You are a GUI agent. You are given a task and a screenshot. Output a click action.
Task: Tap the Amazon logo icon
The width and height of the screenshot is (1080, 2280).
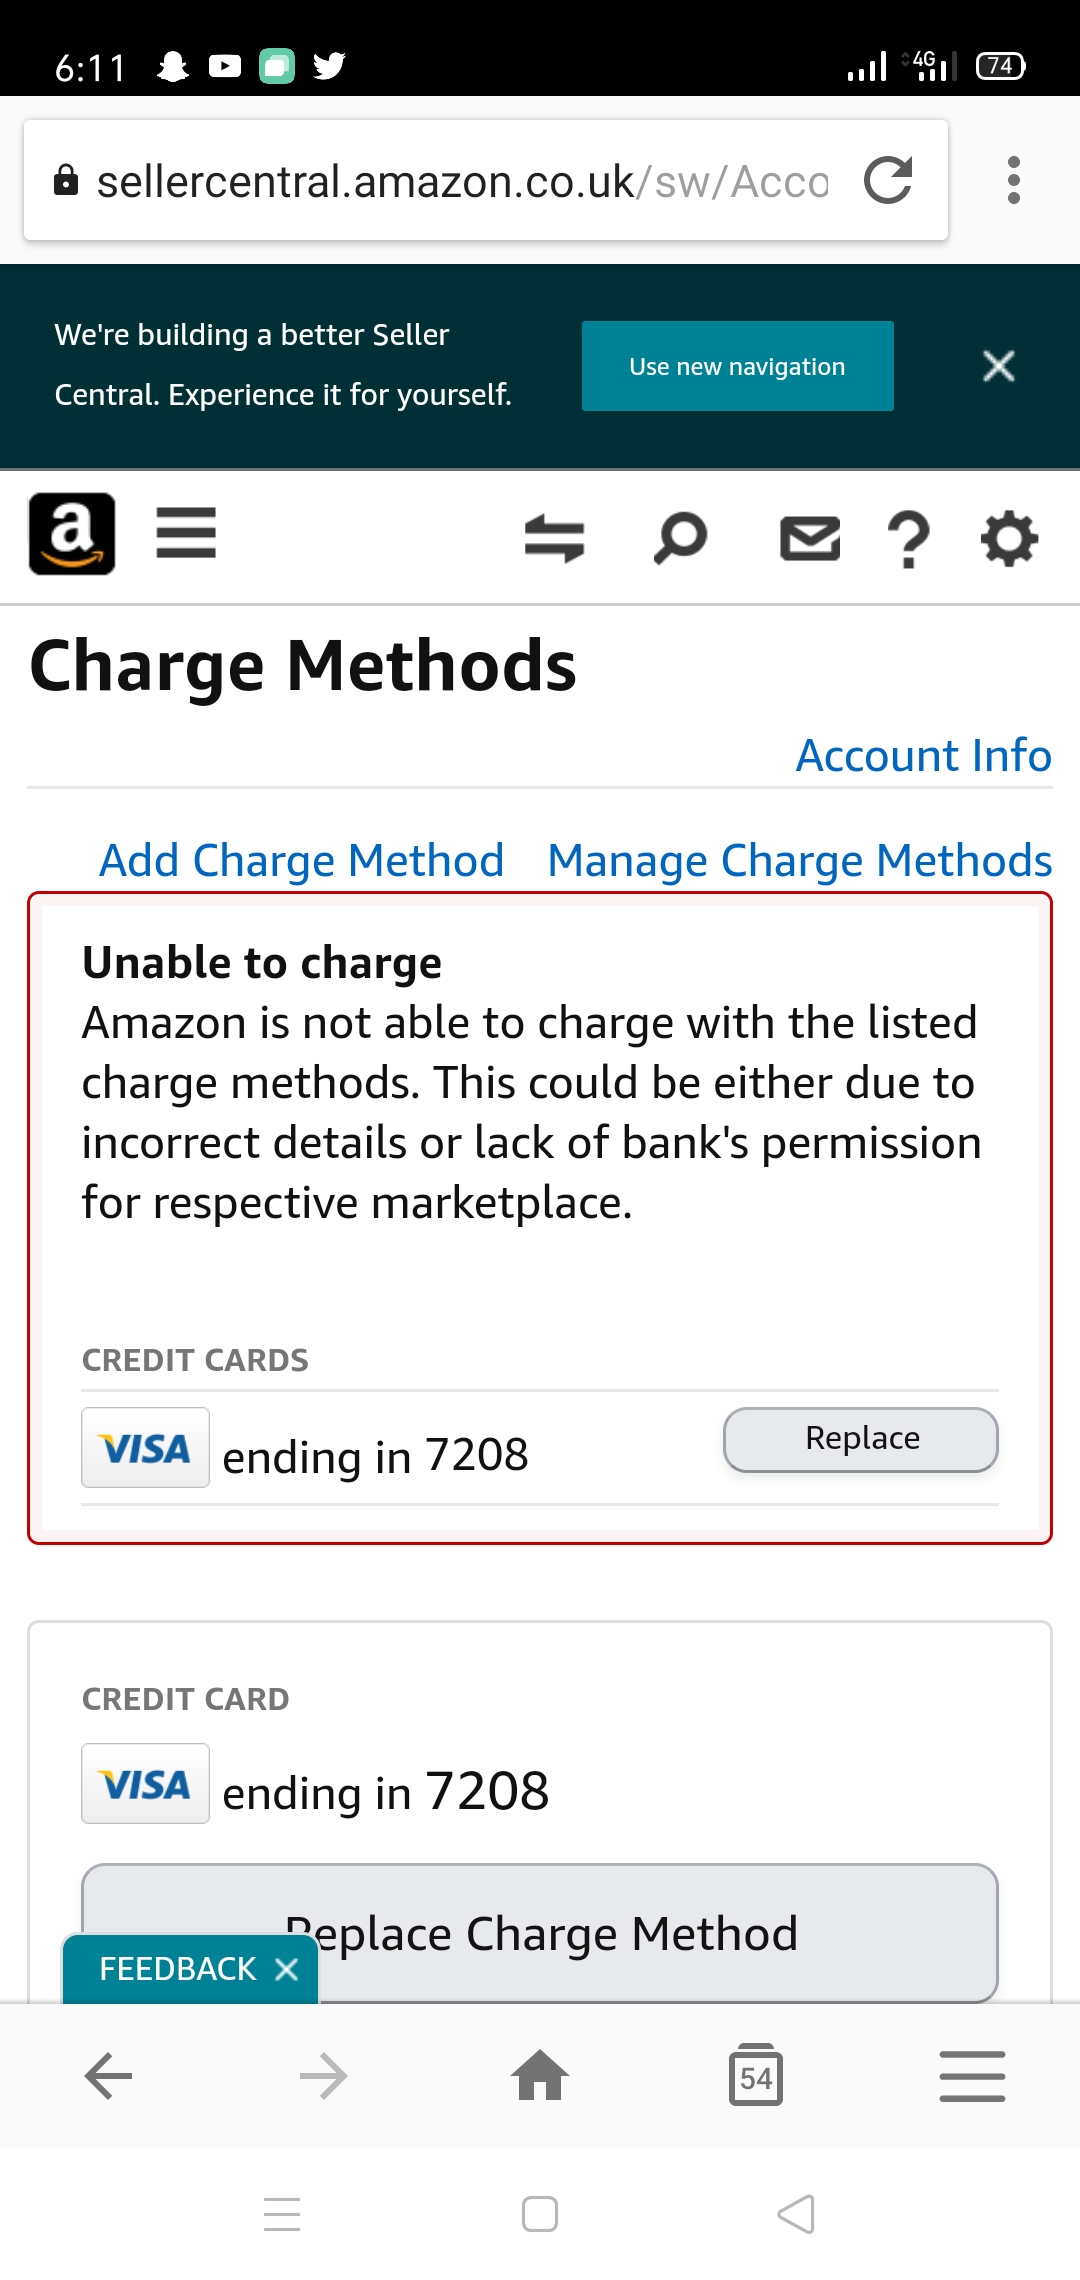point(72,534)
